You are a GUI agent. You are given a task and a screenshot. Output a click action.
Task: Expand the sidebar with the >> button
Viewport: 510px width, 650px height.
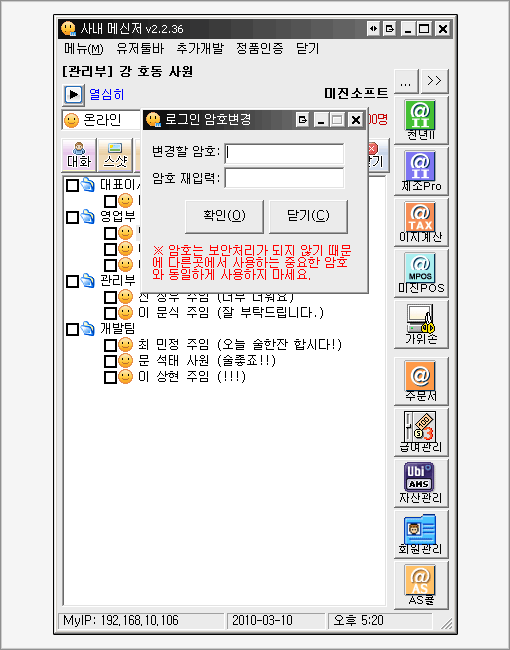[435, 81]
